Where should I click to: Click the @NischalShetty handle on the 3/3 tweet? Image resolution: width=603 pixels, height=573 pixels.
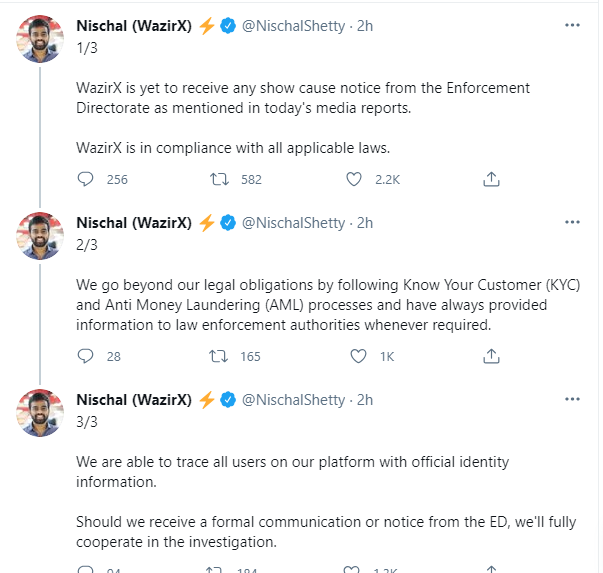coord(295,399)
